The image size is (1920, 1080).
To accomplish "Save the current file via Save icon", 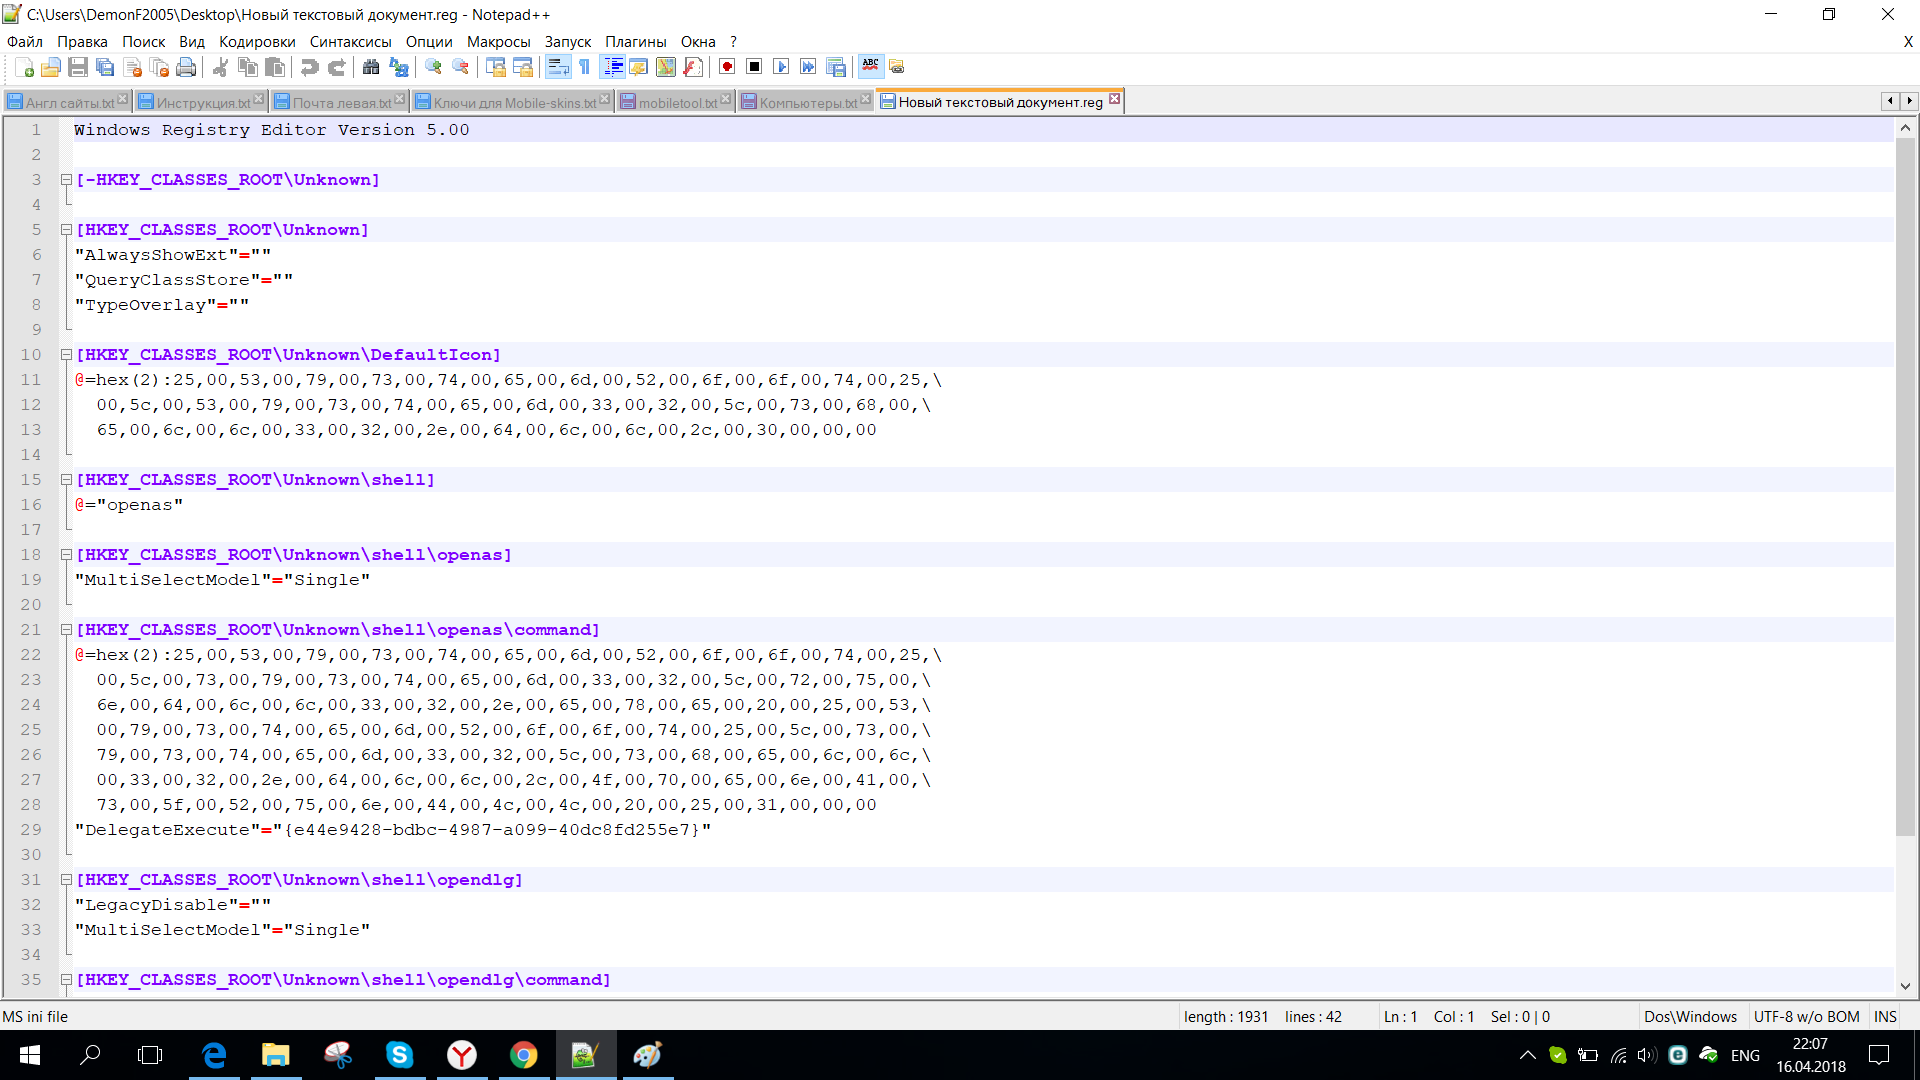I will point(78,67).
